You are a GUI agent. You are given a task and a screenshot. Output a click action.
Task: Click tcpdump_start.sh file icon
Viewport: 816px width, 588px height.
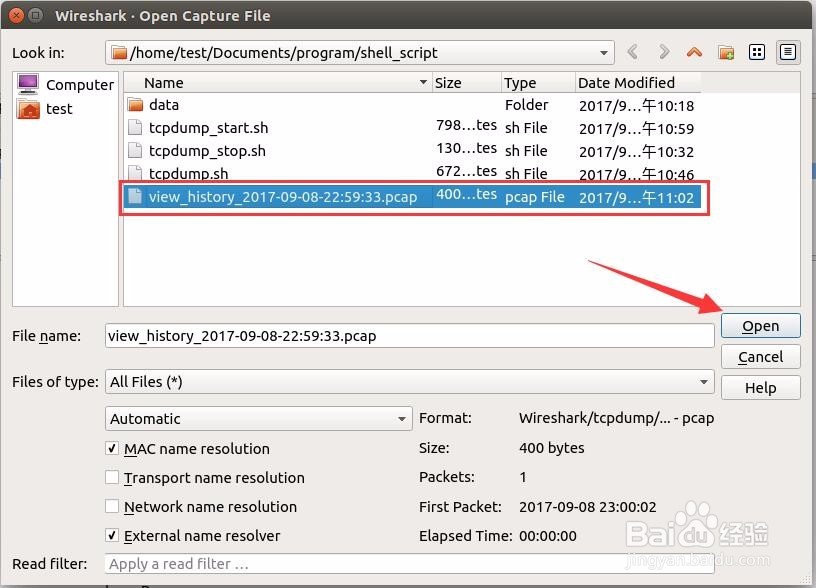click(135, 127)
